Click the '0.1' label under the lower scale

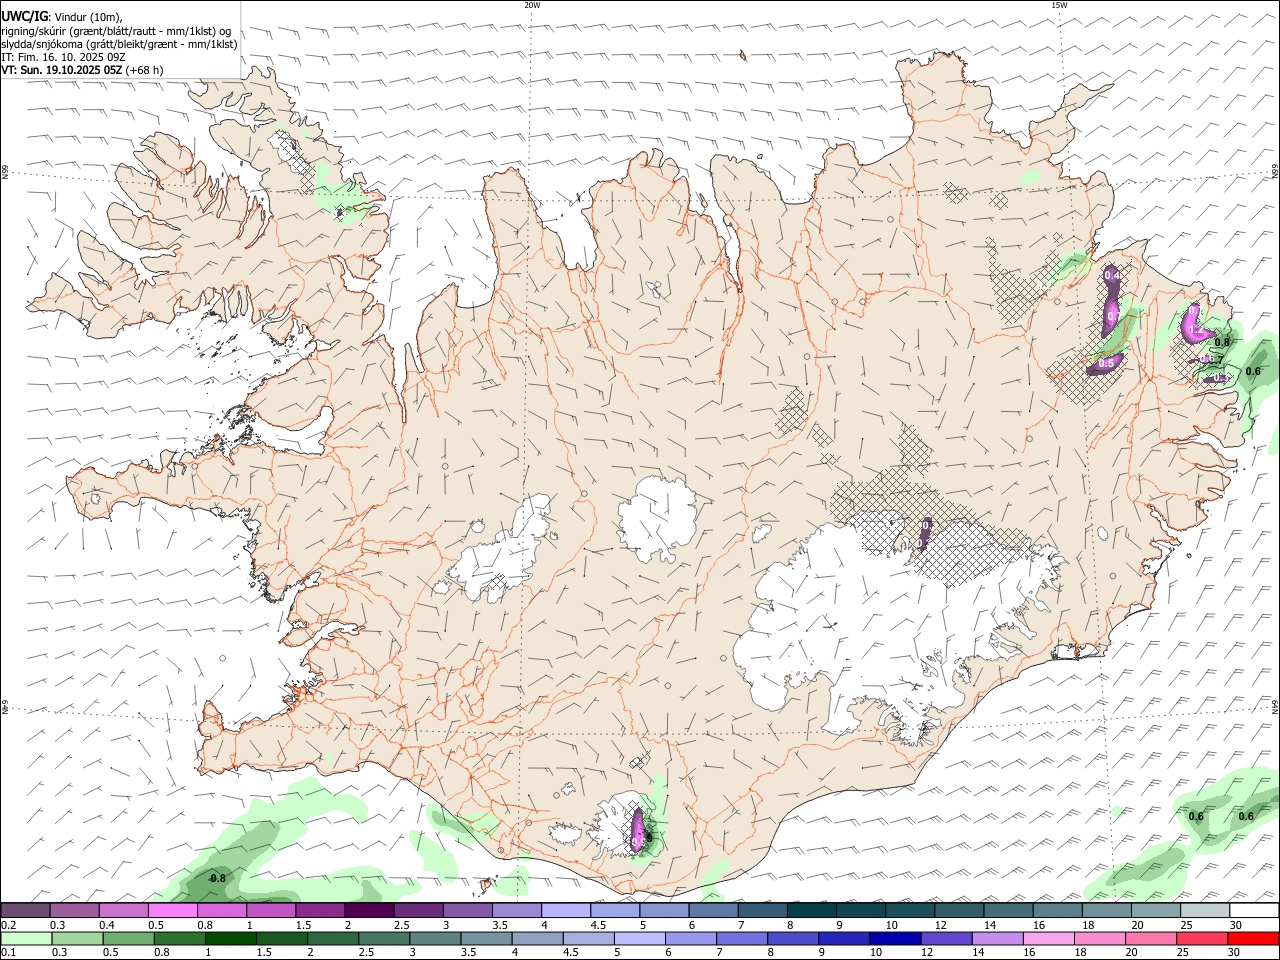coord(8,953)
